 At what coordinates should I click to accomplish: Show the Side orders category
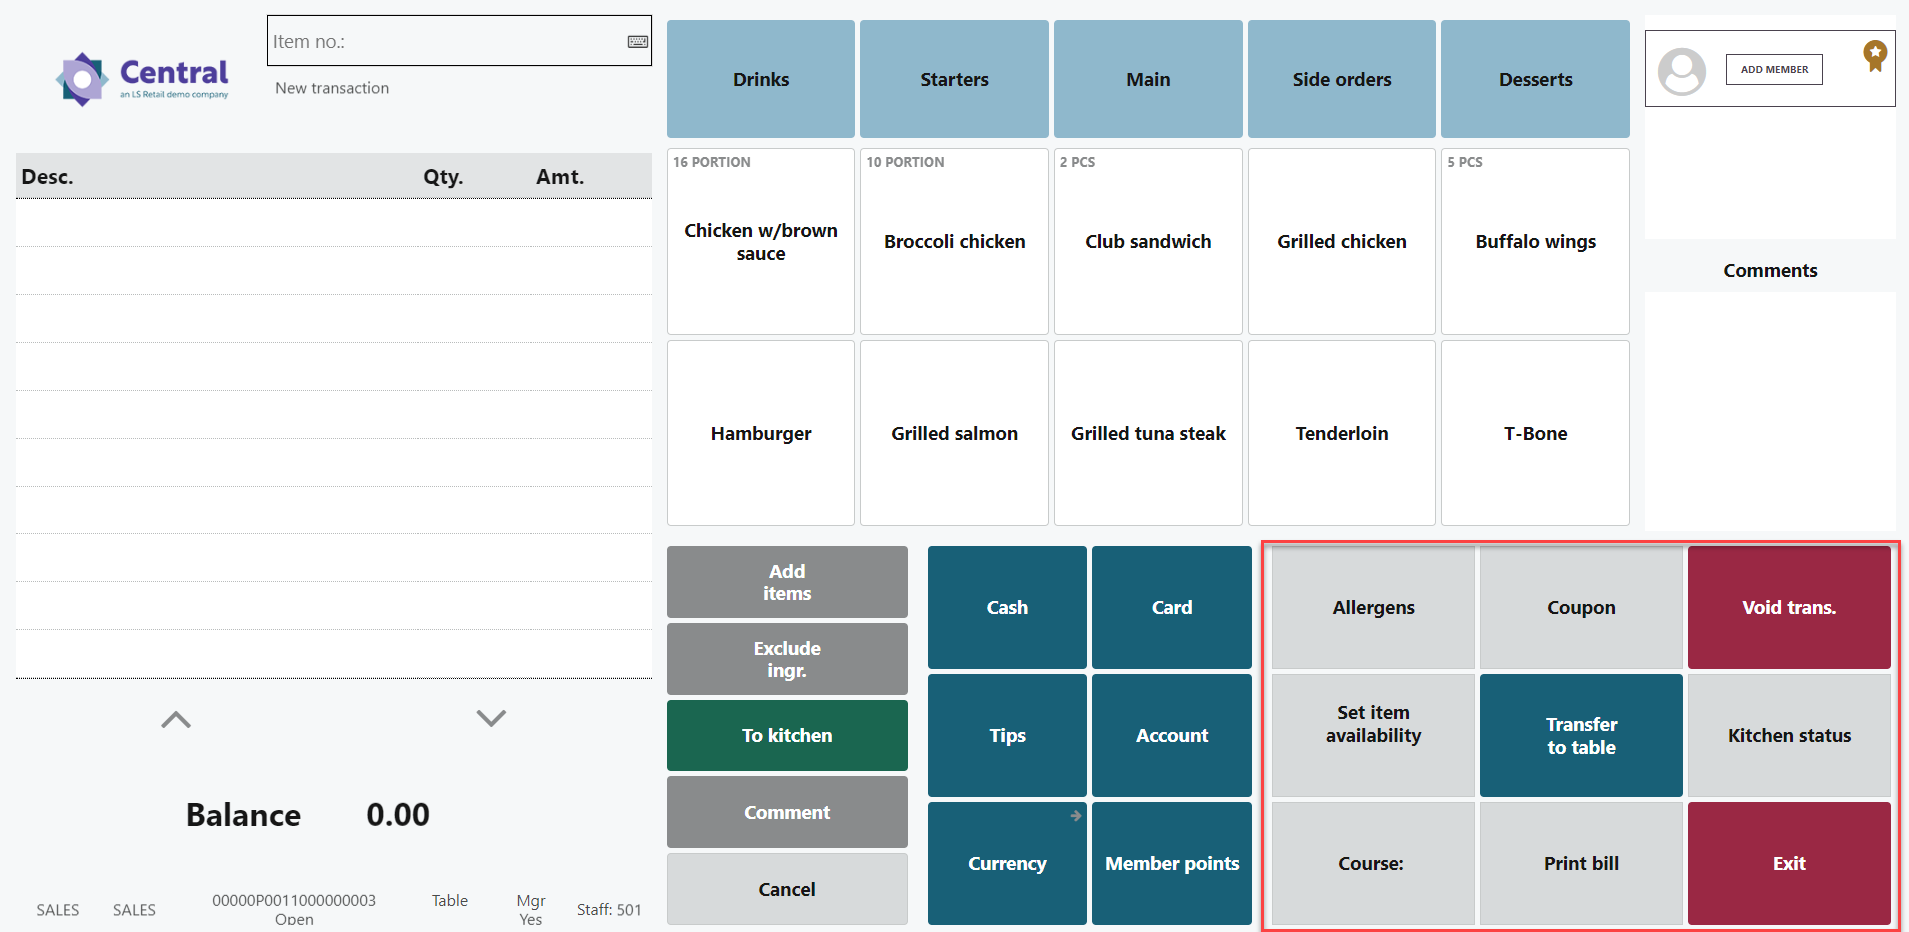click(x=1341, y=79)
